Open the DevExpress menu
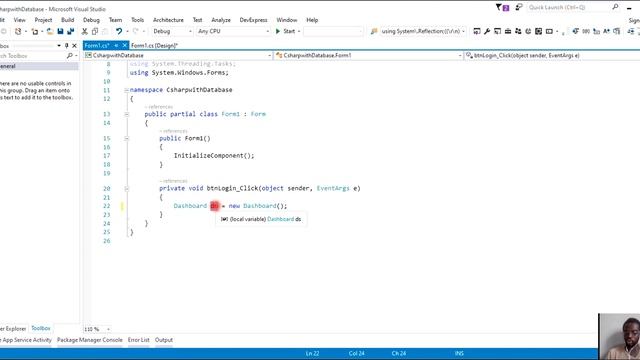Screen dimensions: 640x360 [253, 20]
